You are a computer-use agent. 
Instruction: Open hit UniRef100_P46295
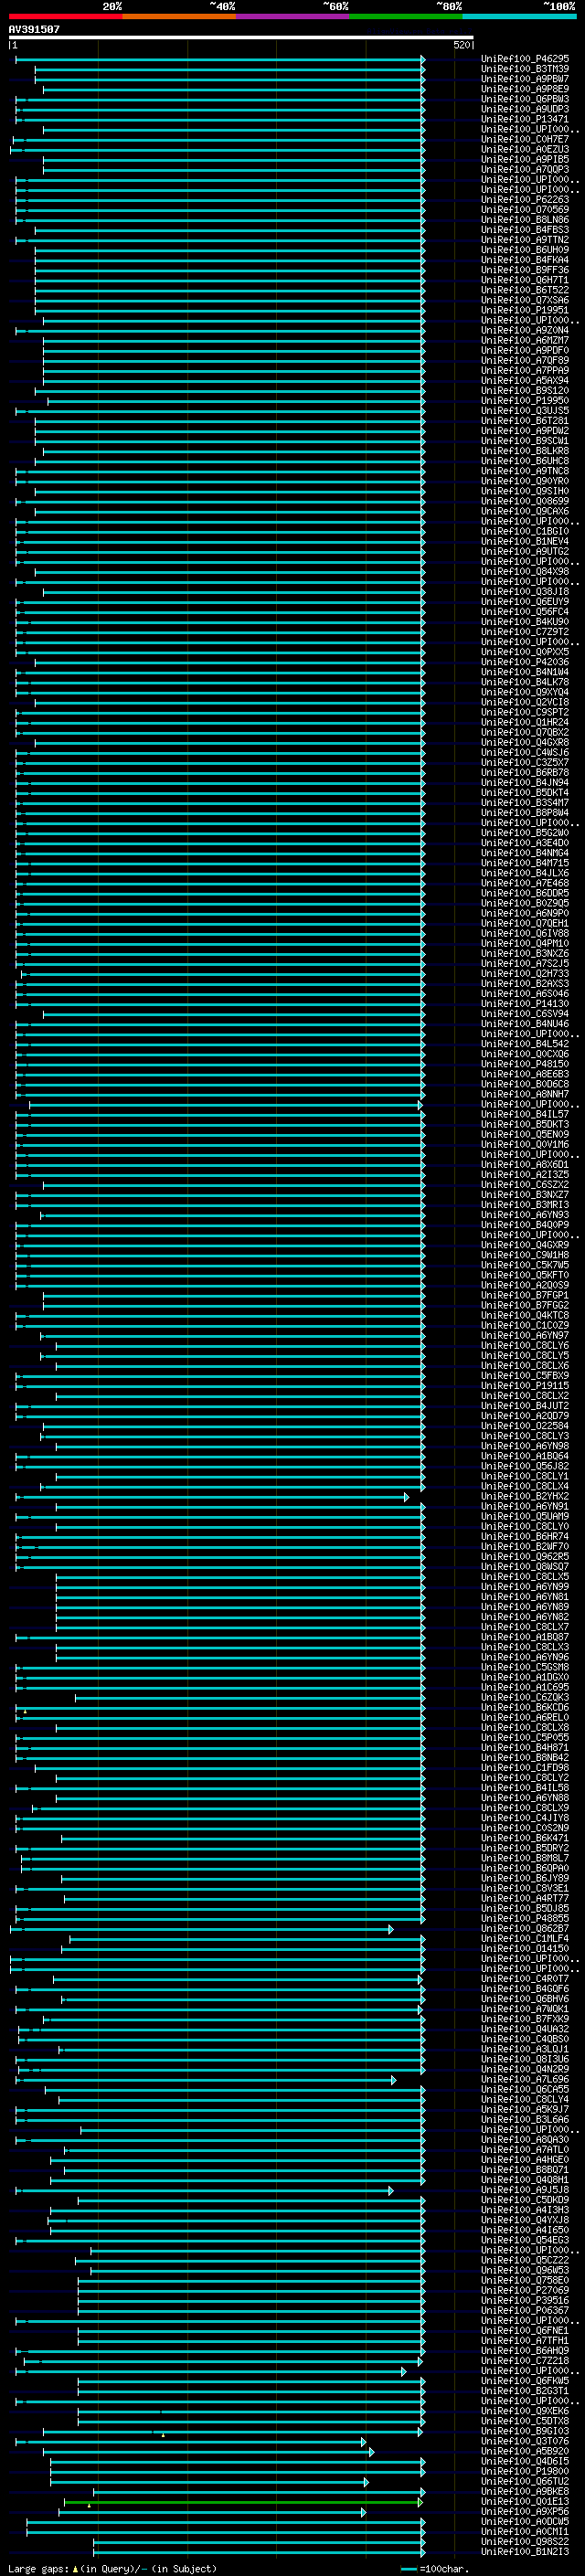tap(525, 59)
